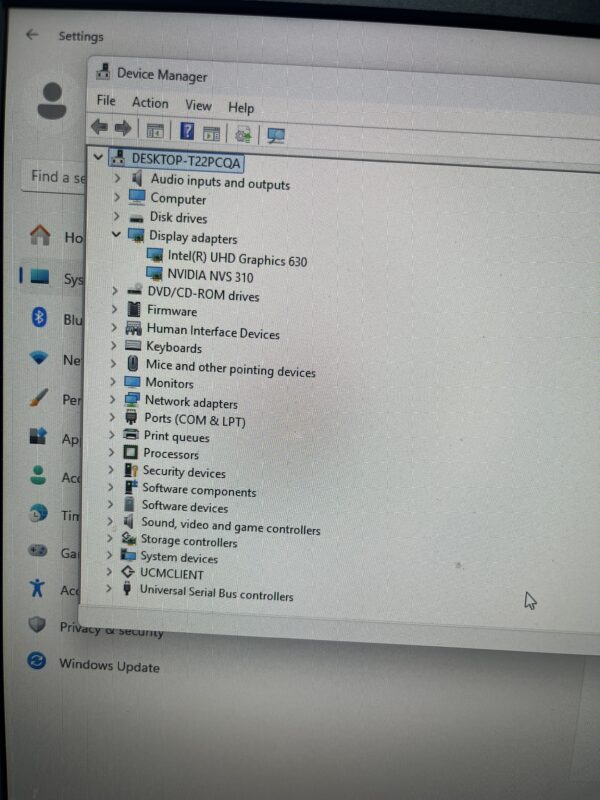Image resolution: width=600 pixels, height=800 pixels.
Task: Open the Help menu in Device Manager
Action: click(x=241, y=108)
